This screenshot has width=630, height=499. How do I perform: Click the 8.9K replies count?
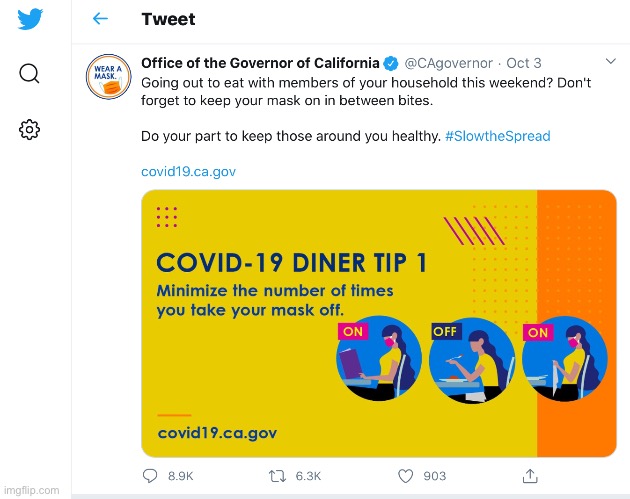[x=181, y=476]
